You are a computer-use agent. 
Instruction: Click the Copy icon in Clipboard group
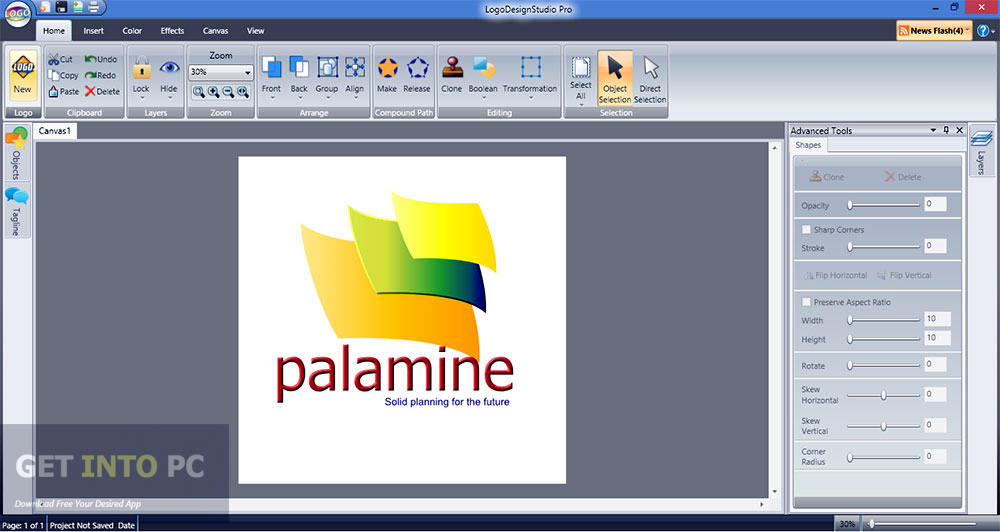(54, 75)
